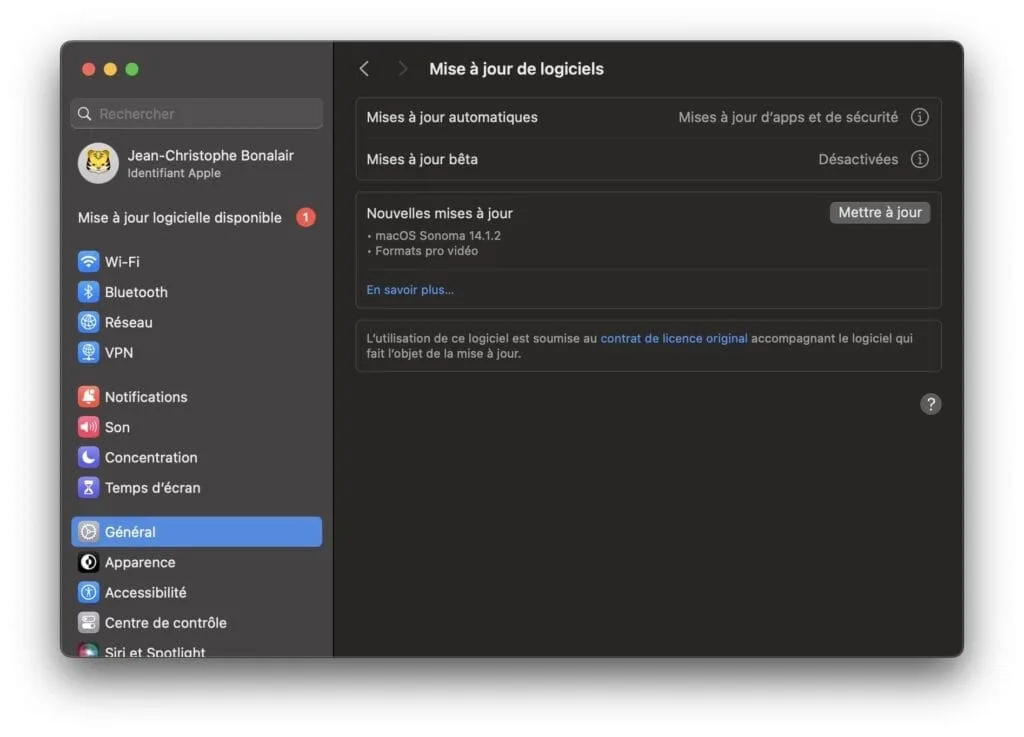Screen dimensions: 1024x737
Task: Open the Réseau settings section
Action: pyautogui.click(x=128, y=322)
